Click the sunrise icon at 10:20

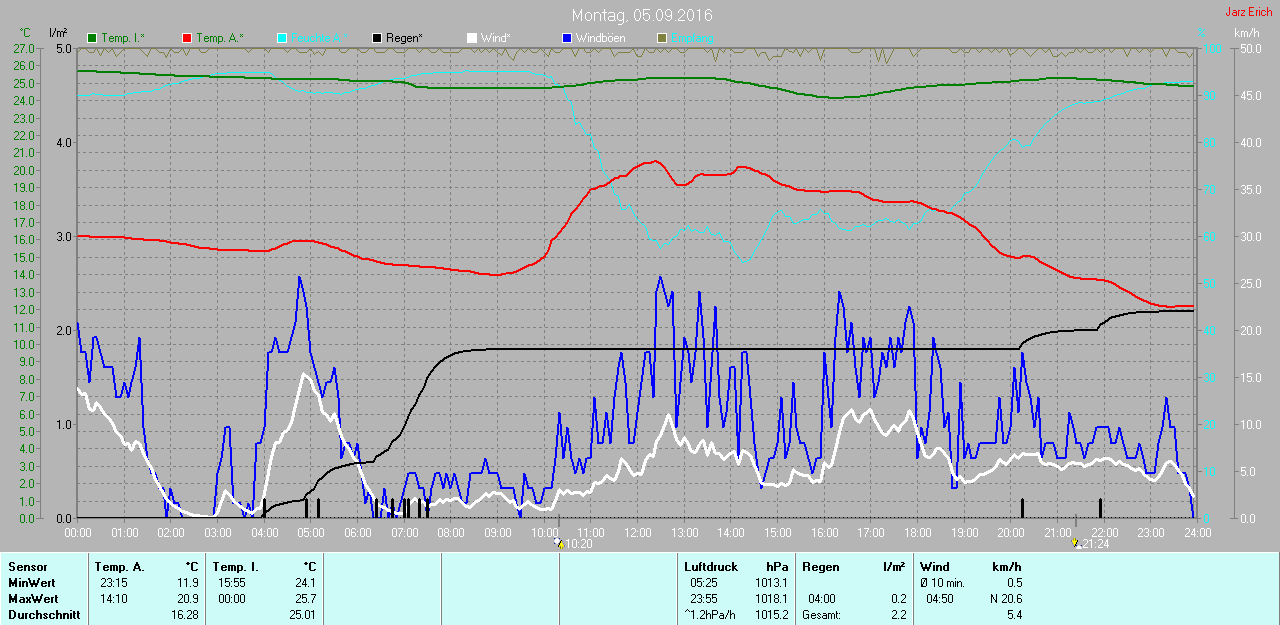(558, 543)
